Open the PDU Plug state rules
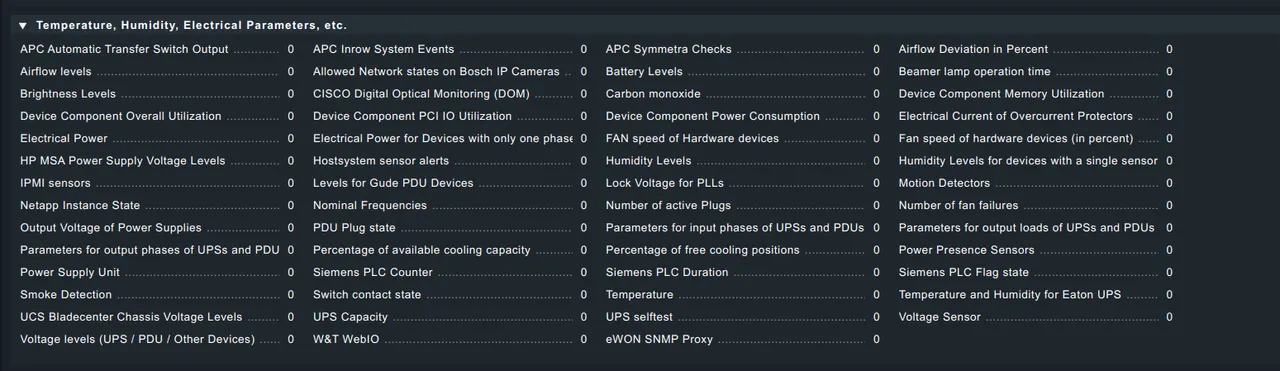 pyautogui.click(x=354, y=228)
